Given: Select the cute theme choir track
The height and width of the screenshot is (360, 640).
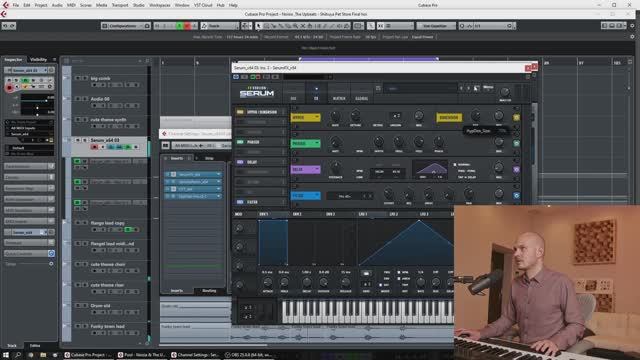Looking at the screenshot, I should click(x=108, y=264).
